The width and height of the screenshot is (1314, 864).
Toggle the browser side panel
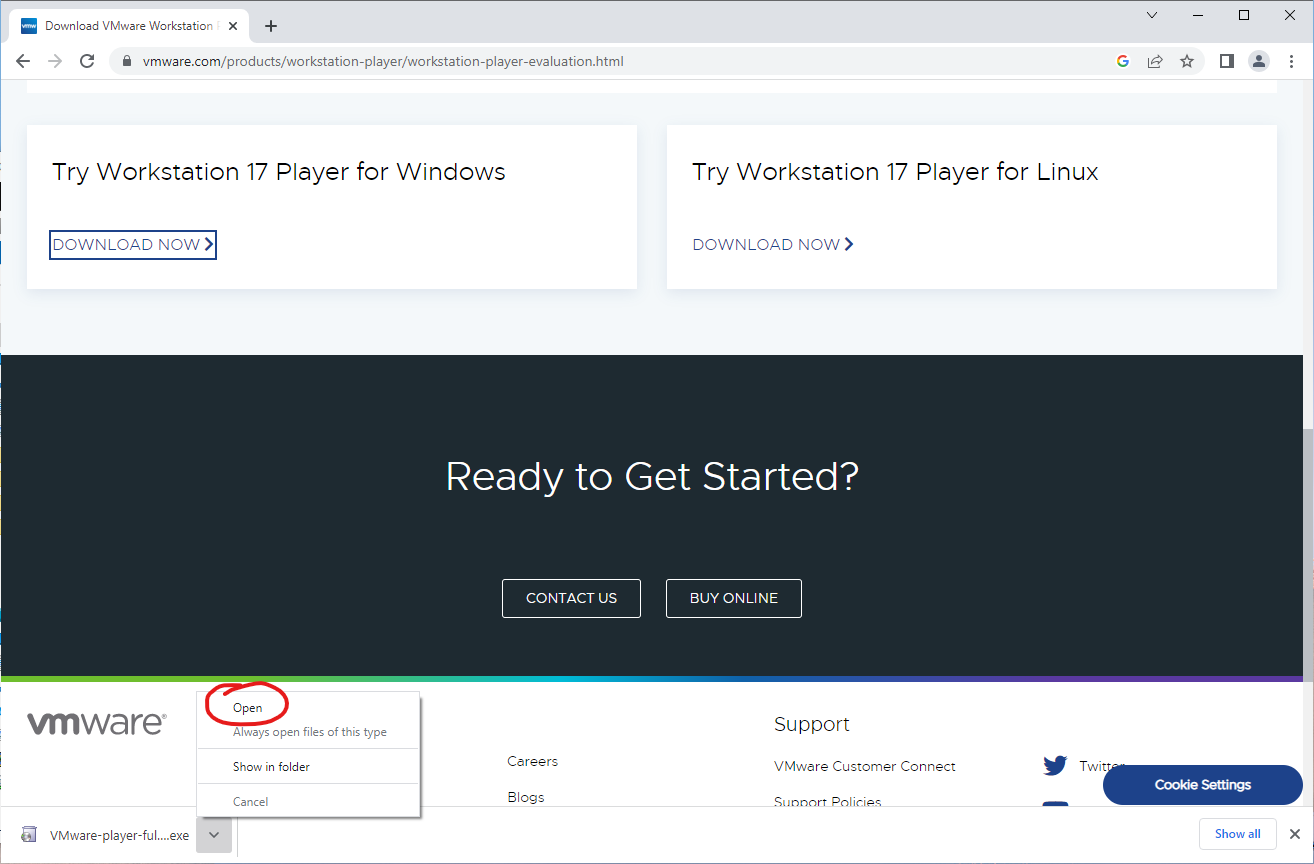(x=1226, y=61)
